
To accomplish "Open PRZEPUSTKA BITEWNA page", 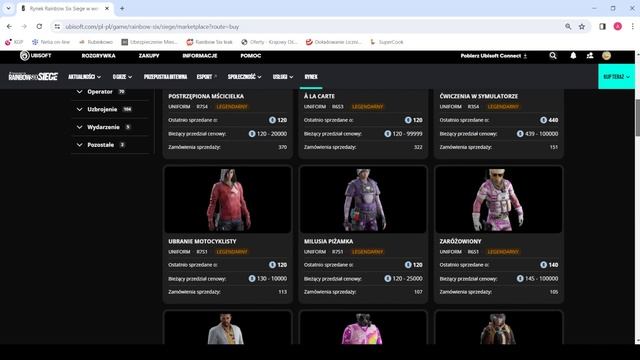I will click(165, 77).
